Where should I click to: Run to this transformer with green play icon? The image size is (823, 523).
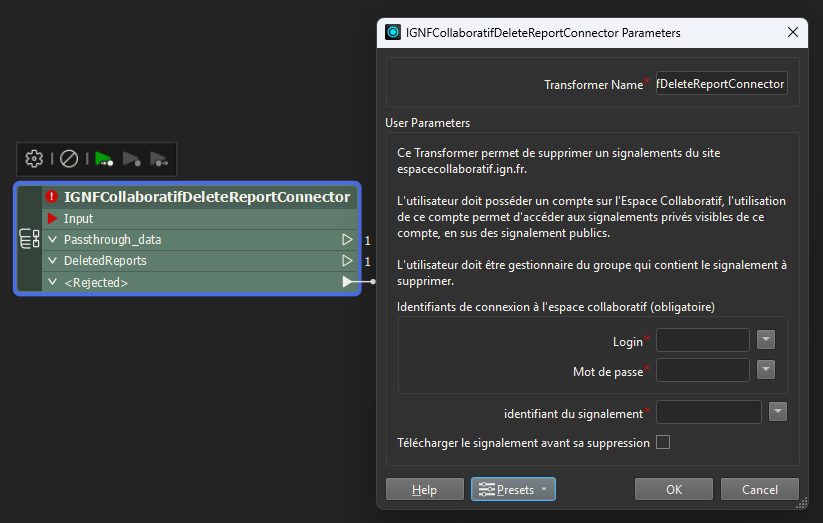[x=104, y=159]
